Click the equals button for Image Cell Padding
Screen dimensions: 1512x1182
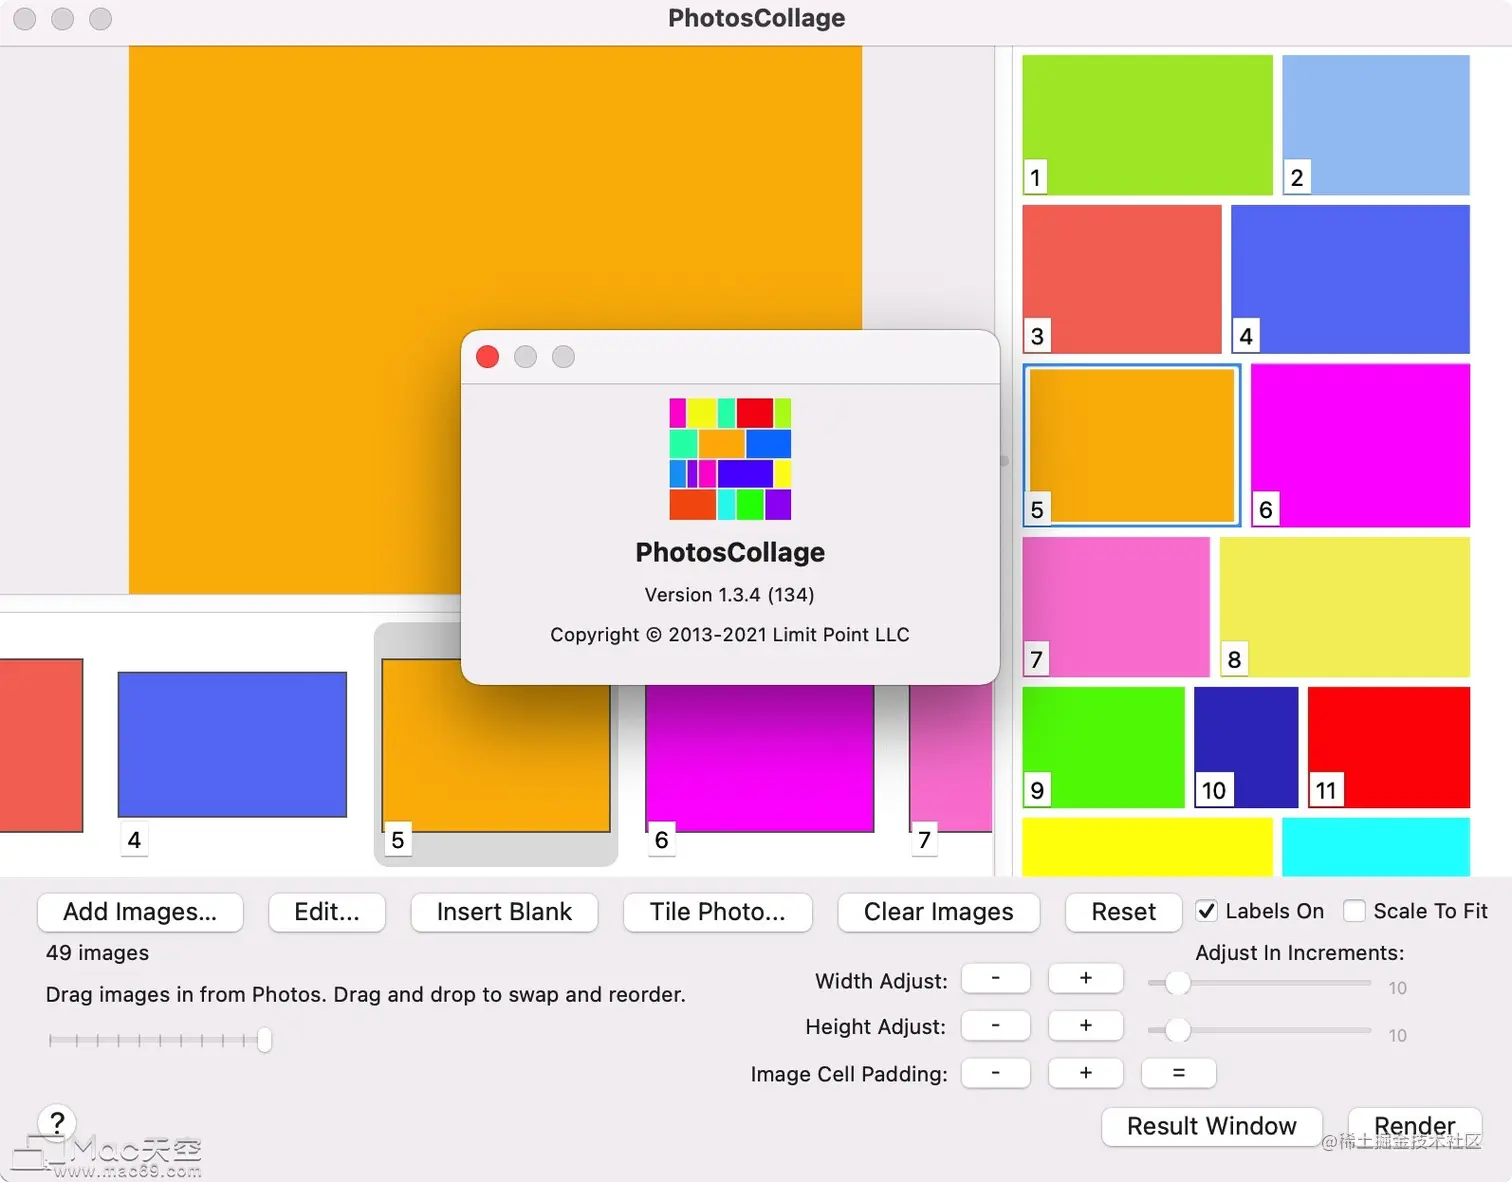pyautogui.click(x=1179, y=1072)
